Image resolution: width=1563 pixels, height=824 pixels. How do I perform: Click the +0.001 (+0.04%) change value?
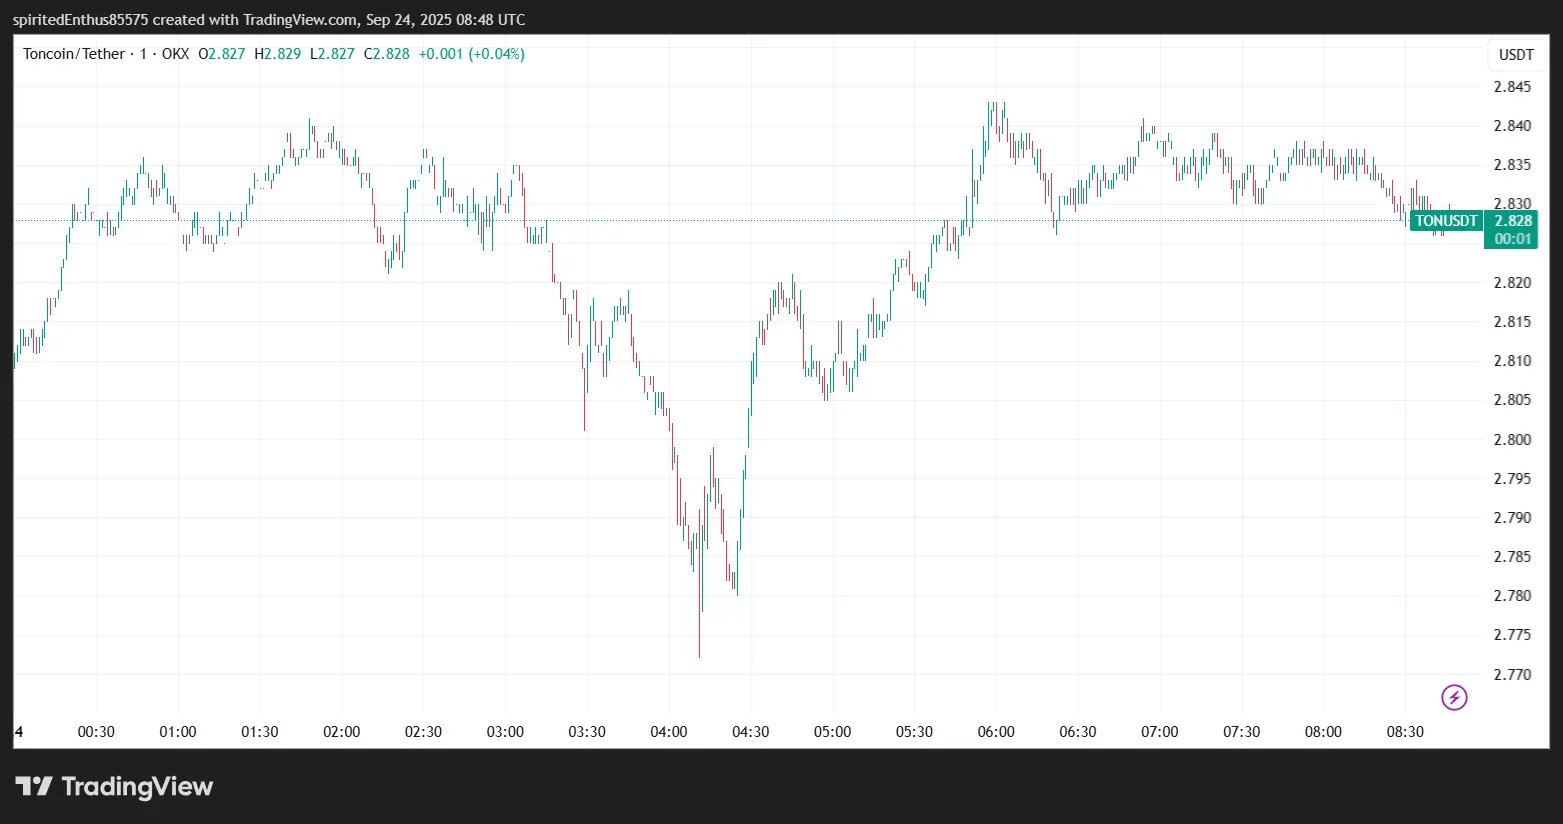tap(471, 54)
